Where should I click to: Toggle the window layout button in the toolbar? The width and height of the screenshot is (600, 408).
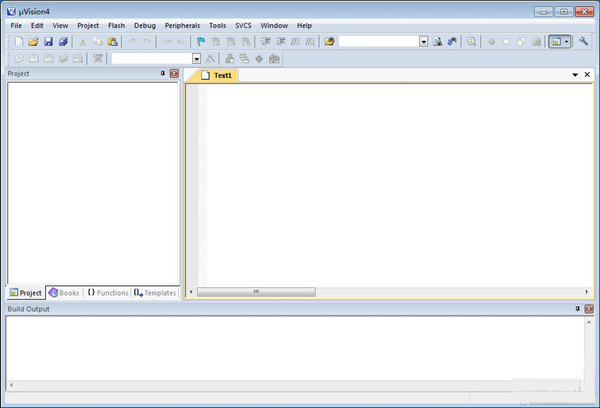point(557,42)
